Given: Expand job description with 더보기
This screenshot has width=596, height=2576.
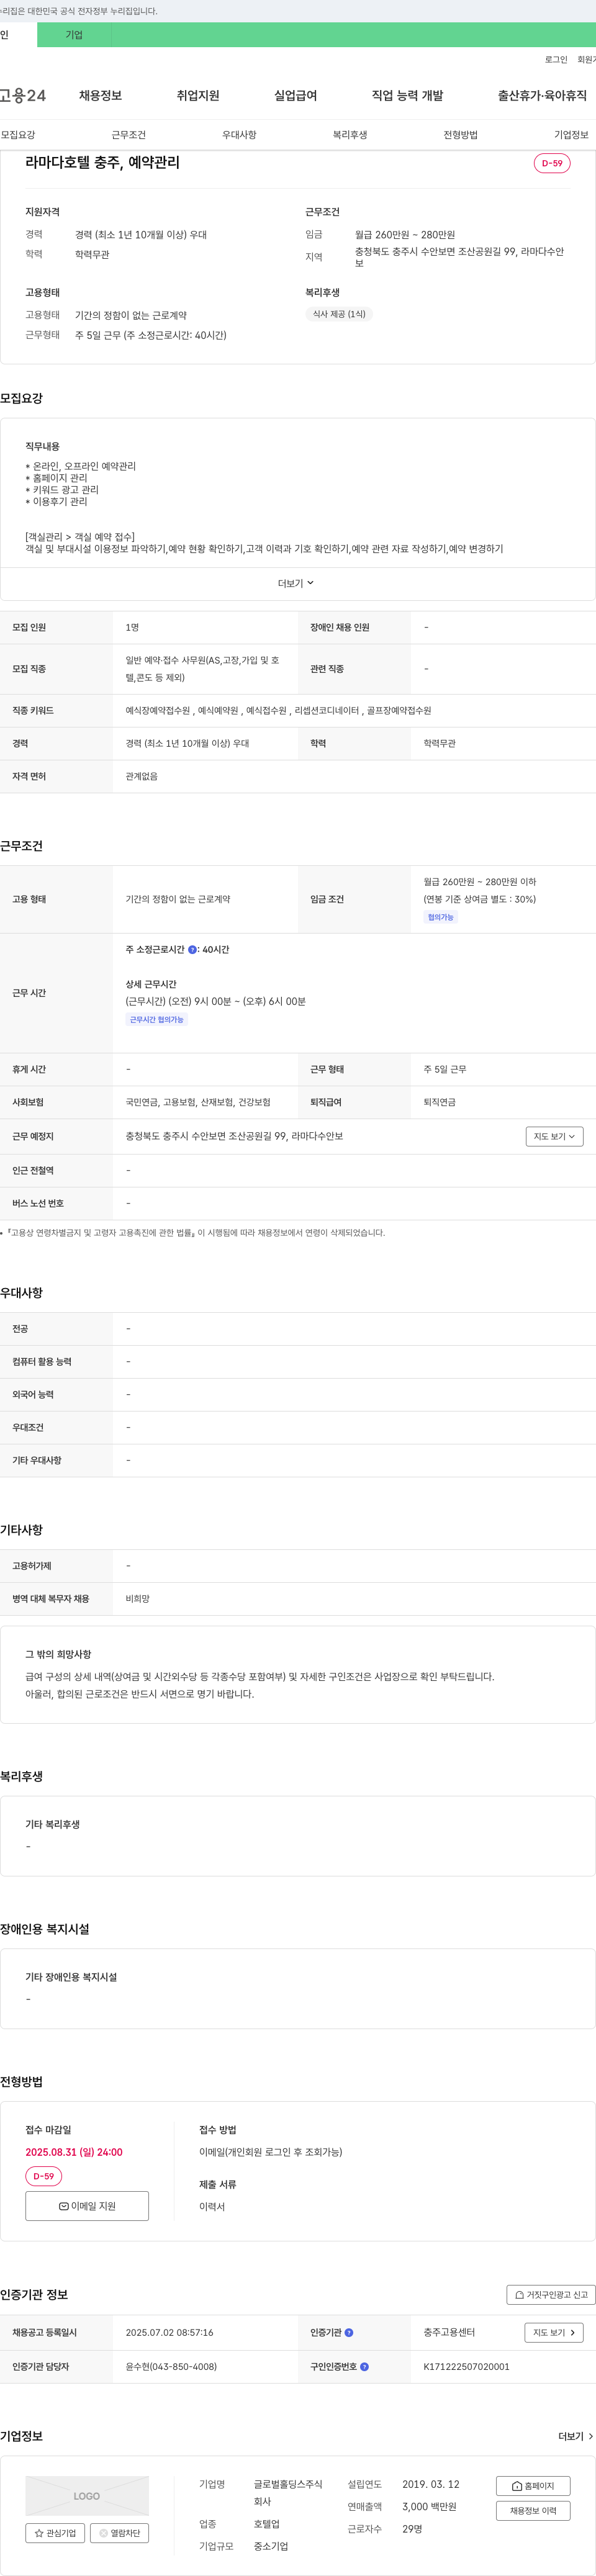Looking at the screenshot, I should point(296,583).
